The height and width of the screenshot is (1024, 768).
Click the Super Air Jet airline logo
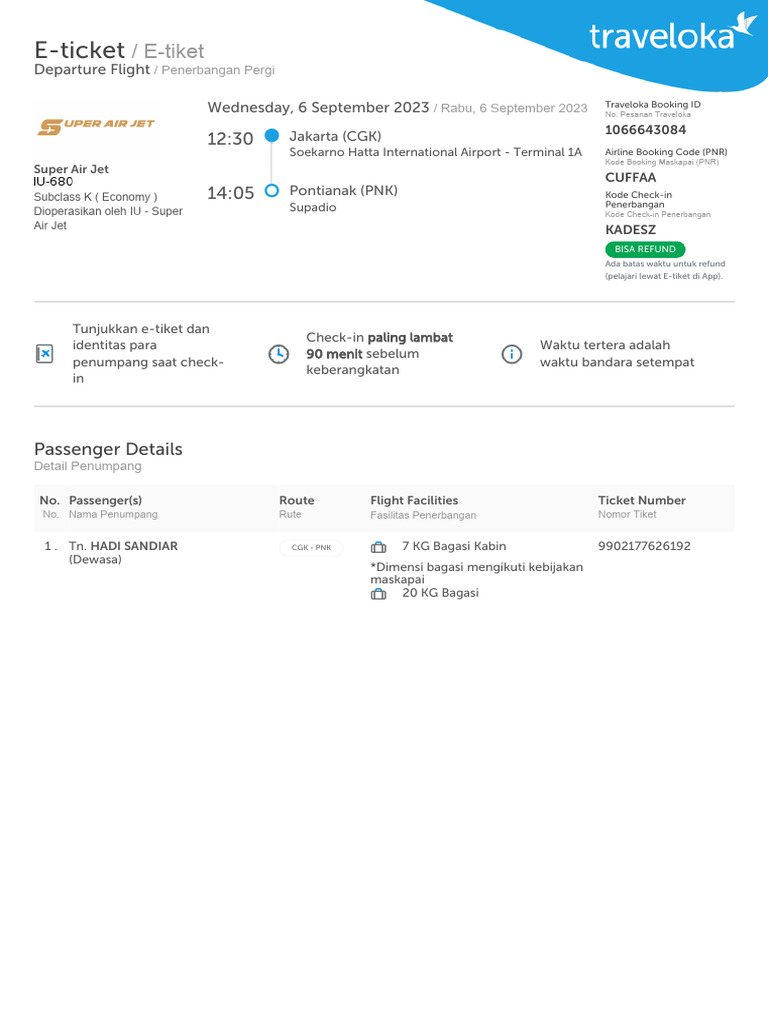tap(97, 126)
